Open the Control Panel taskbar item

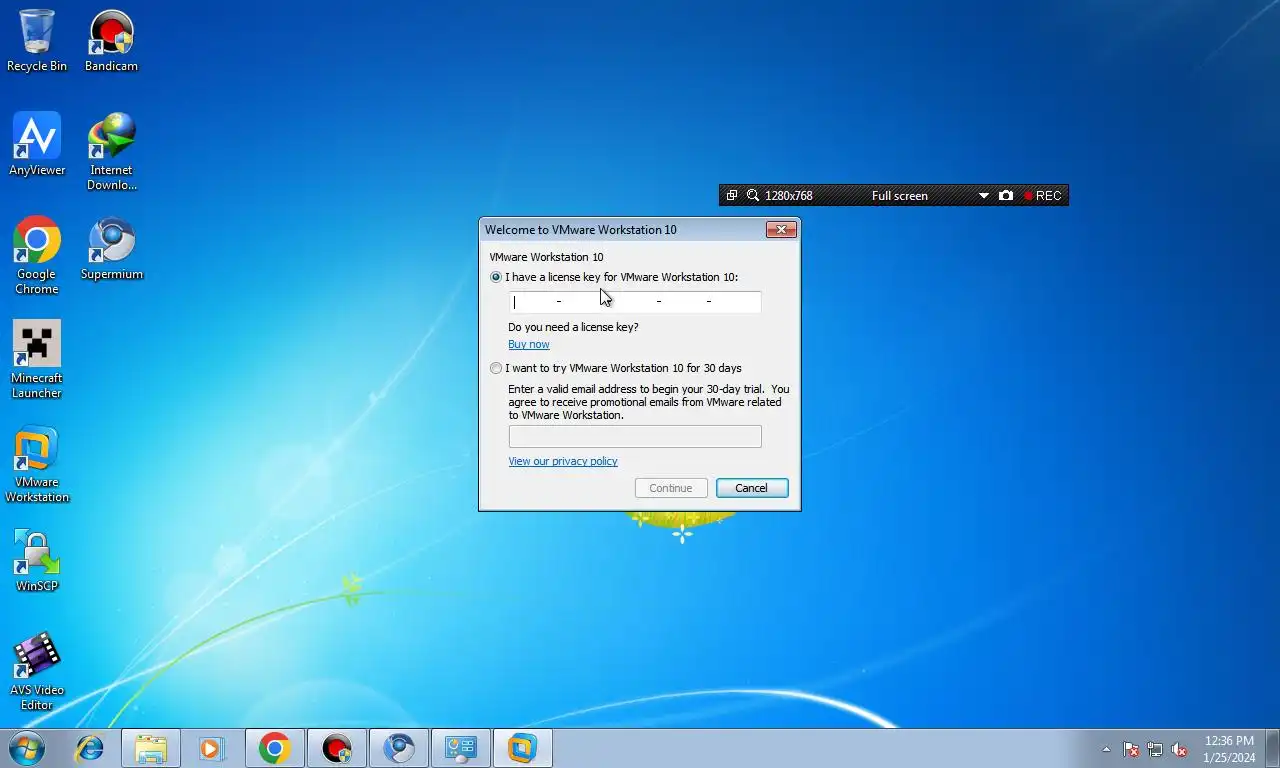coord(461,748)
